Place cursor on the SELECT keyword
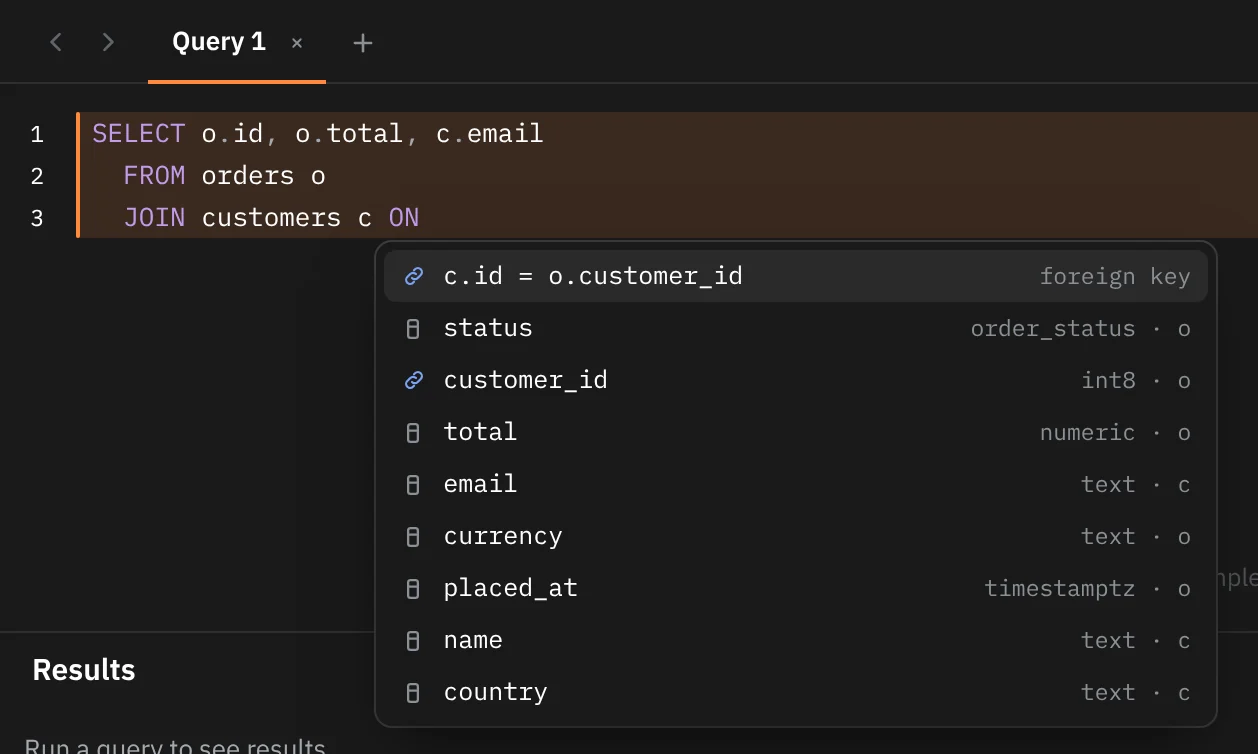Image resolution: width=1258 pixels, height=754 pixels. (139, 134)
